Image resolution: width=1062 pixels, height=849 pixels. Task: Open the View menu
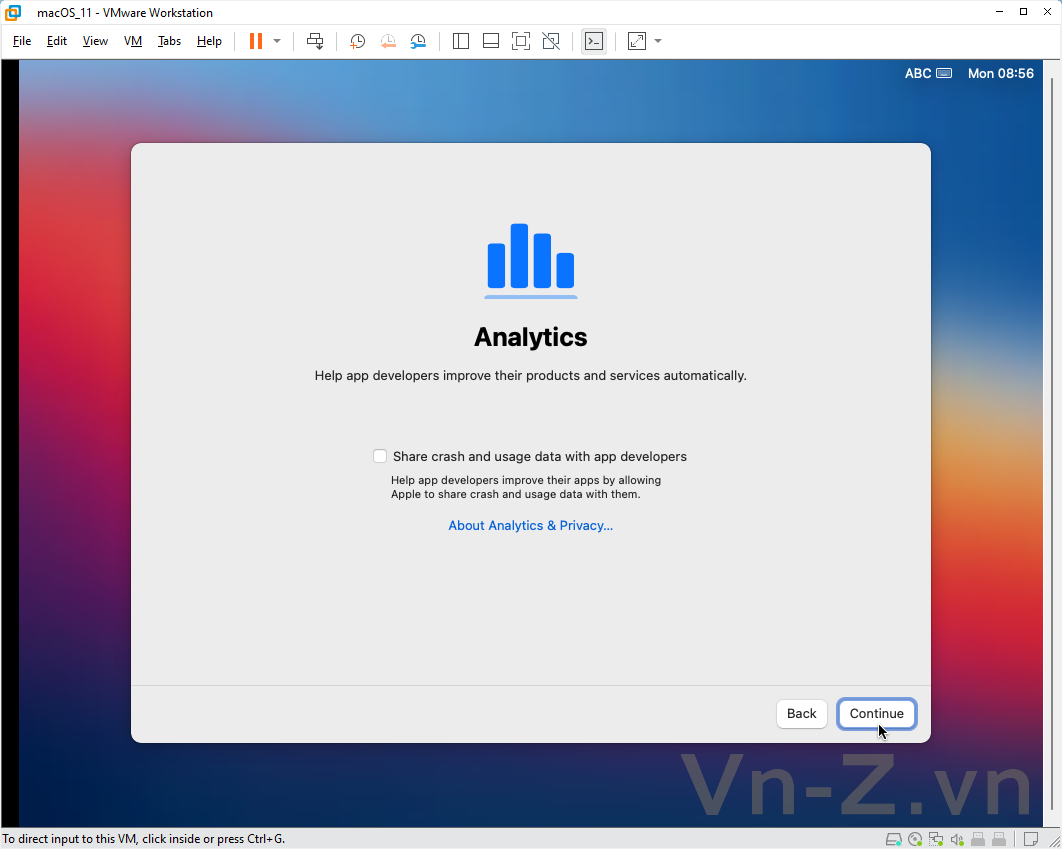[95, 41]
